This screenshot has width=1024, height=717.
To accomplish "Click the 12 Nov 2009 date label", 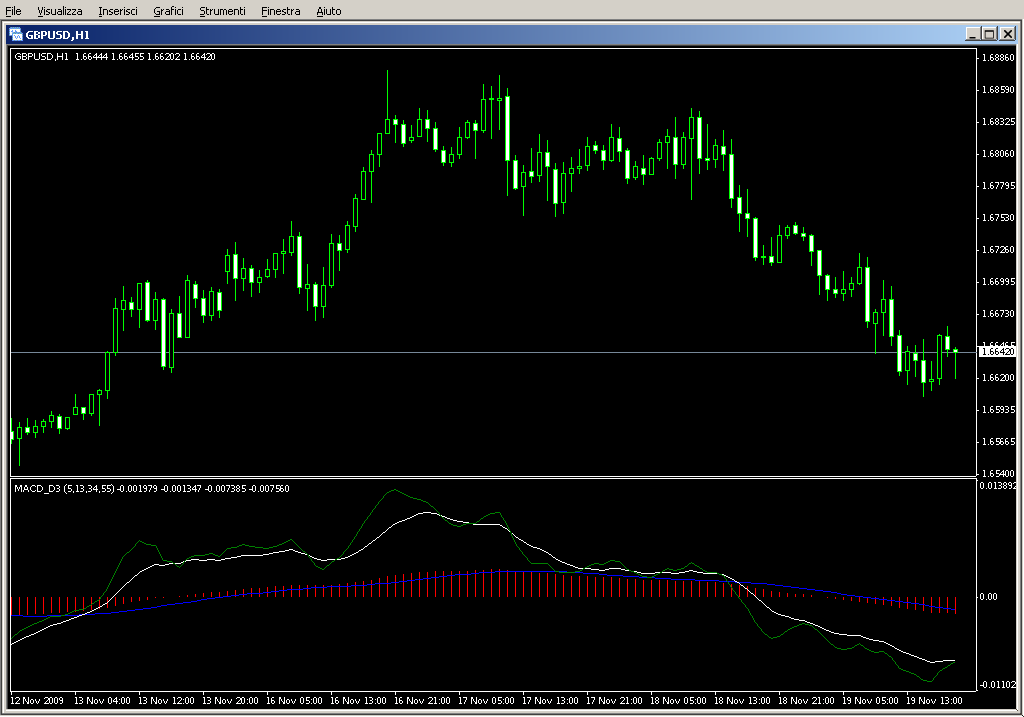I will tap(37, 701).
